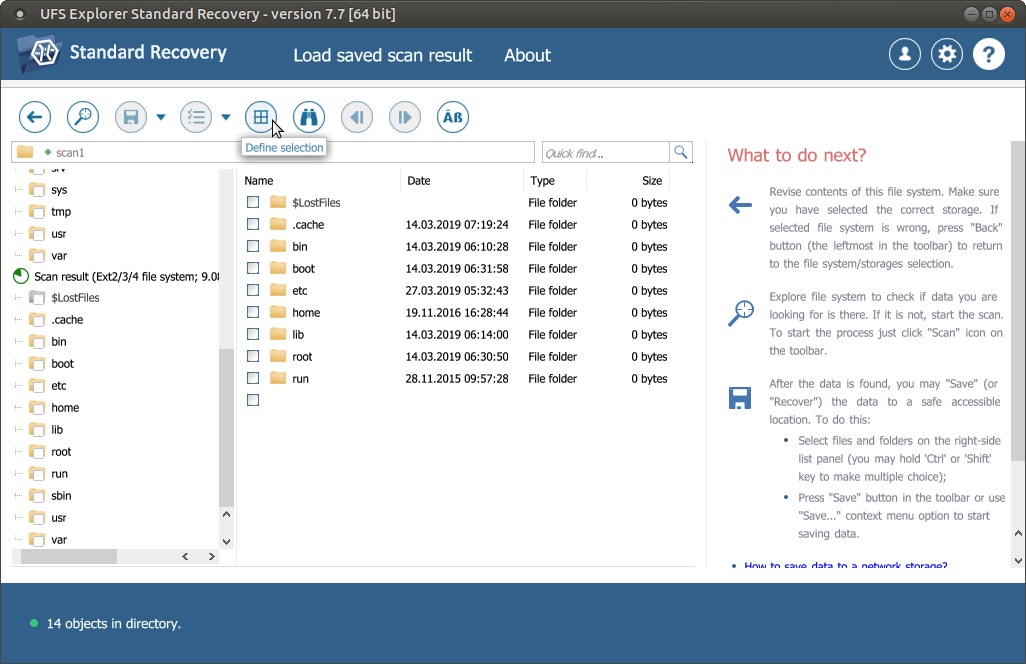Click the Find previous arrow icon

pyautogui.click(x=357, y=118)
